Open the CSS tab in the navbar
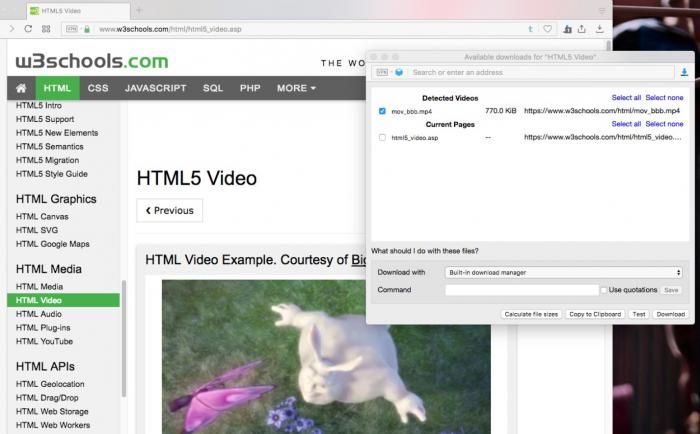Image resolution: width=700 pixels, height=434 pixels. click(x=98, y=88)
